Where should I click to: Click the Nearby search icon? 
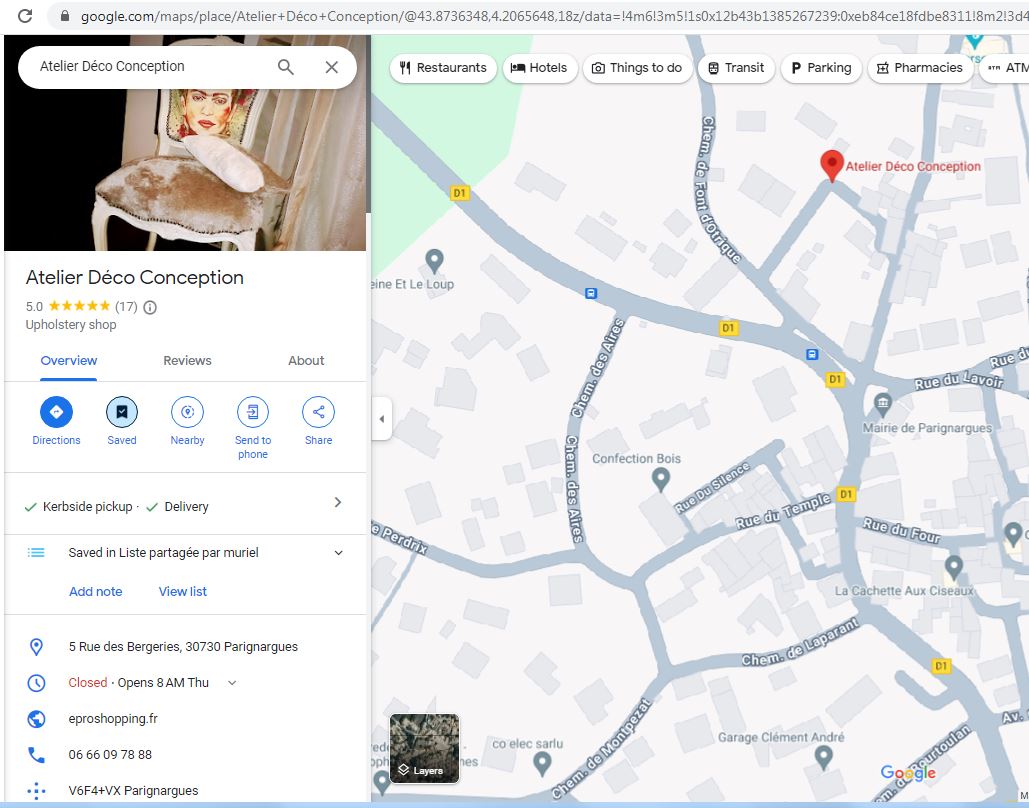pyautogui.click(x=187, y=412)
